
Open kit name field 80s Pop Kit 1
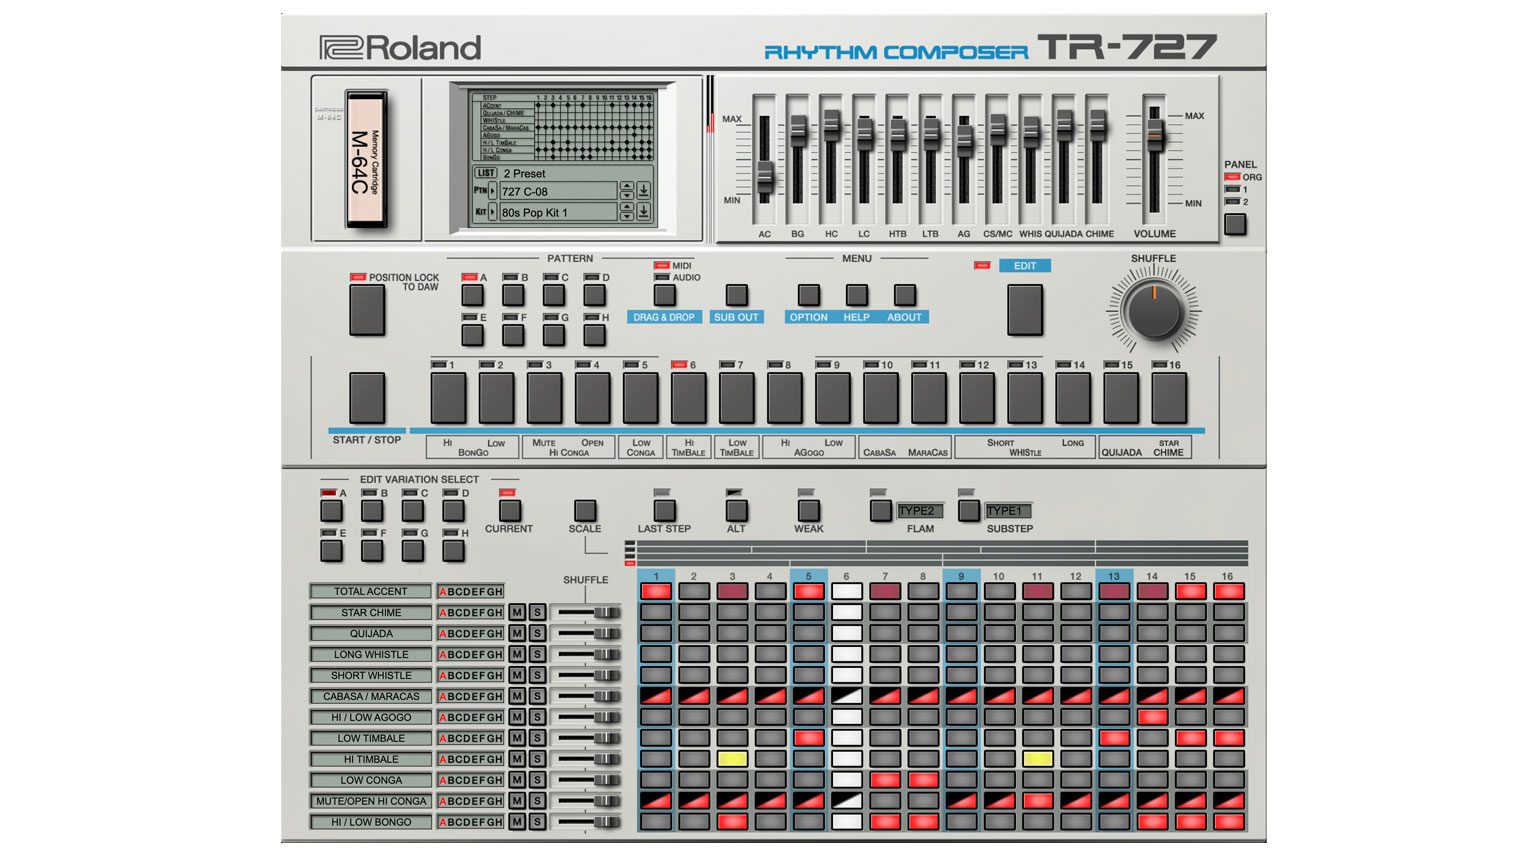pos(558,212)
